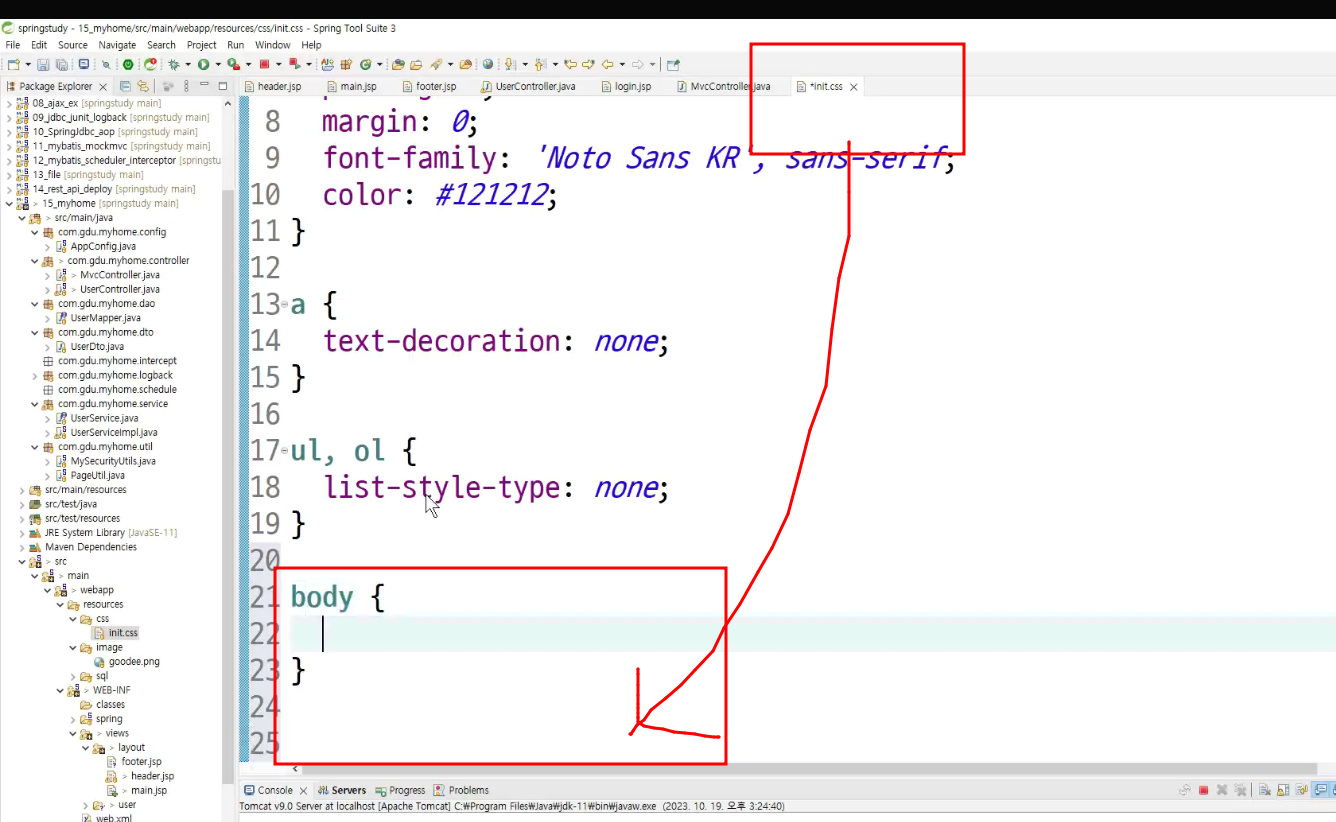Expand the Maven Dependencies node

[x=22, y=547]
